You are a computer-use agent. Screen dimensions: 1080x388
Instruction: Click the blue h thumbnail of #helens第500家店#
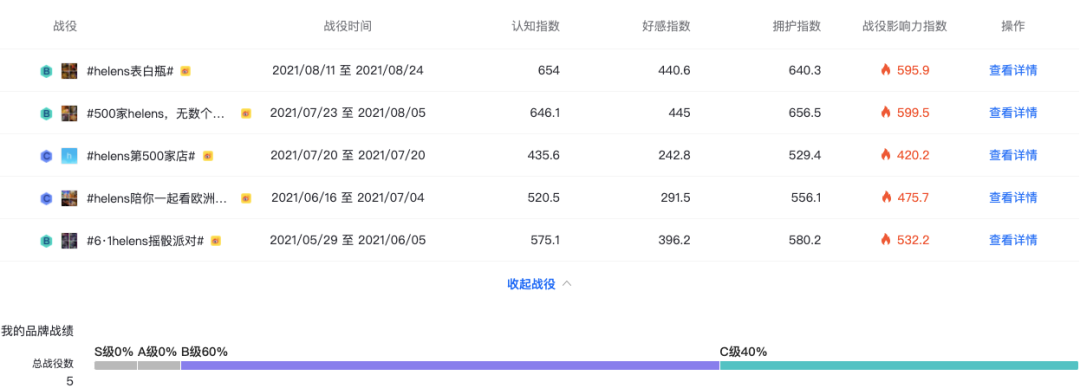coord(69,156)
